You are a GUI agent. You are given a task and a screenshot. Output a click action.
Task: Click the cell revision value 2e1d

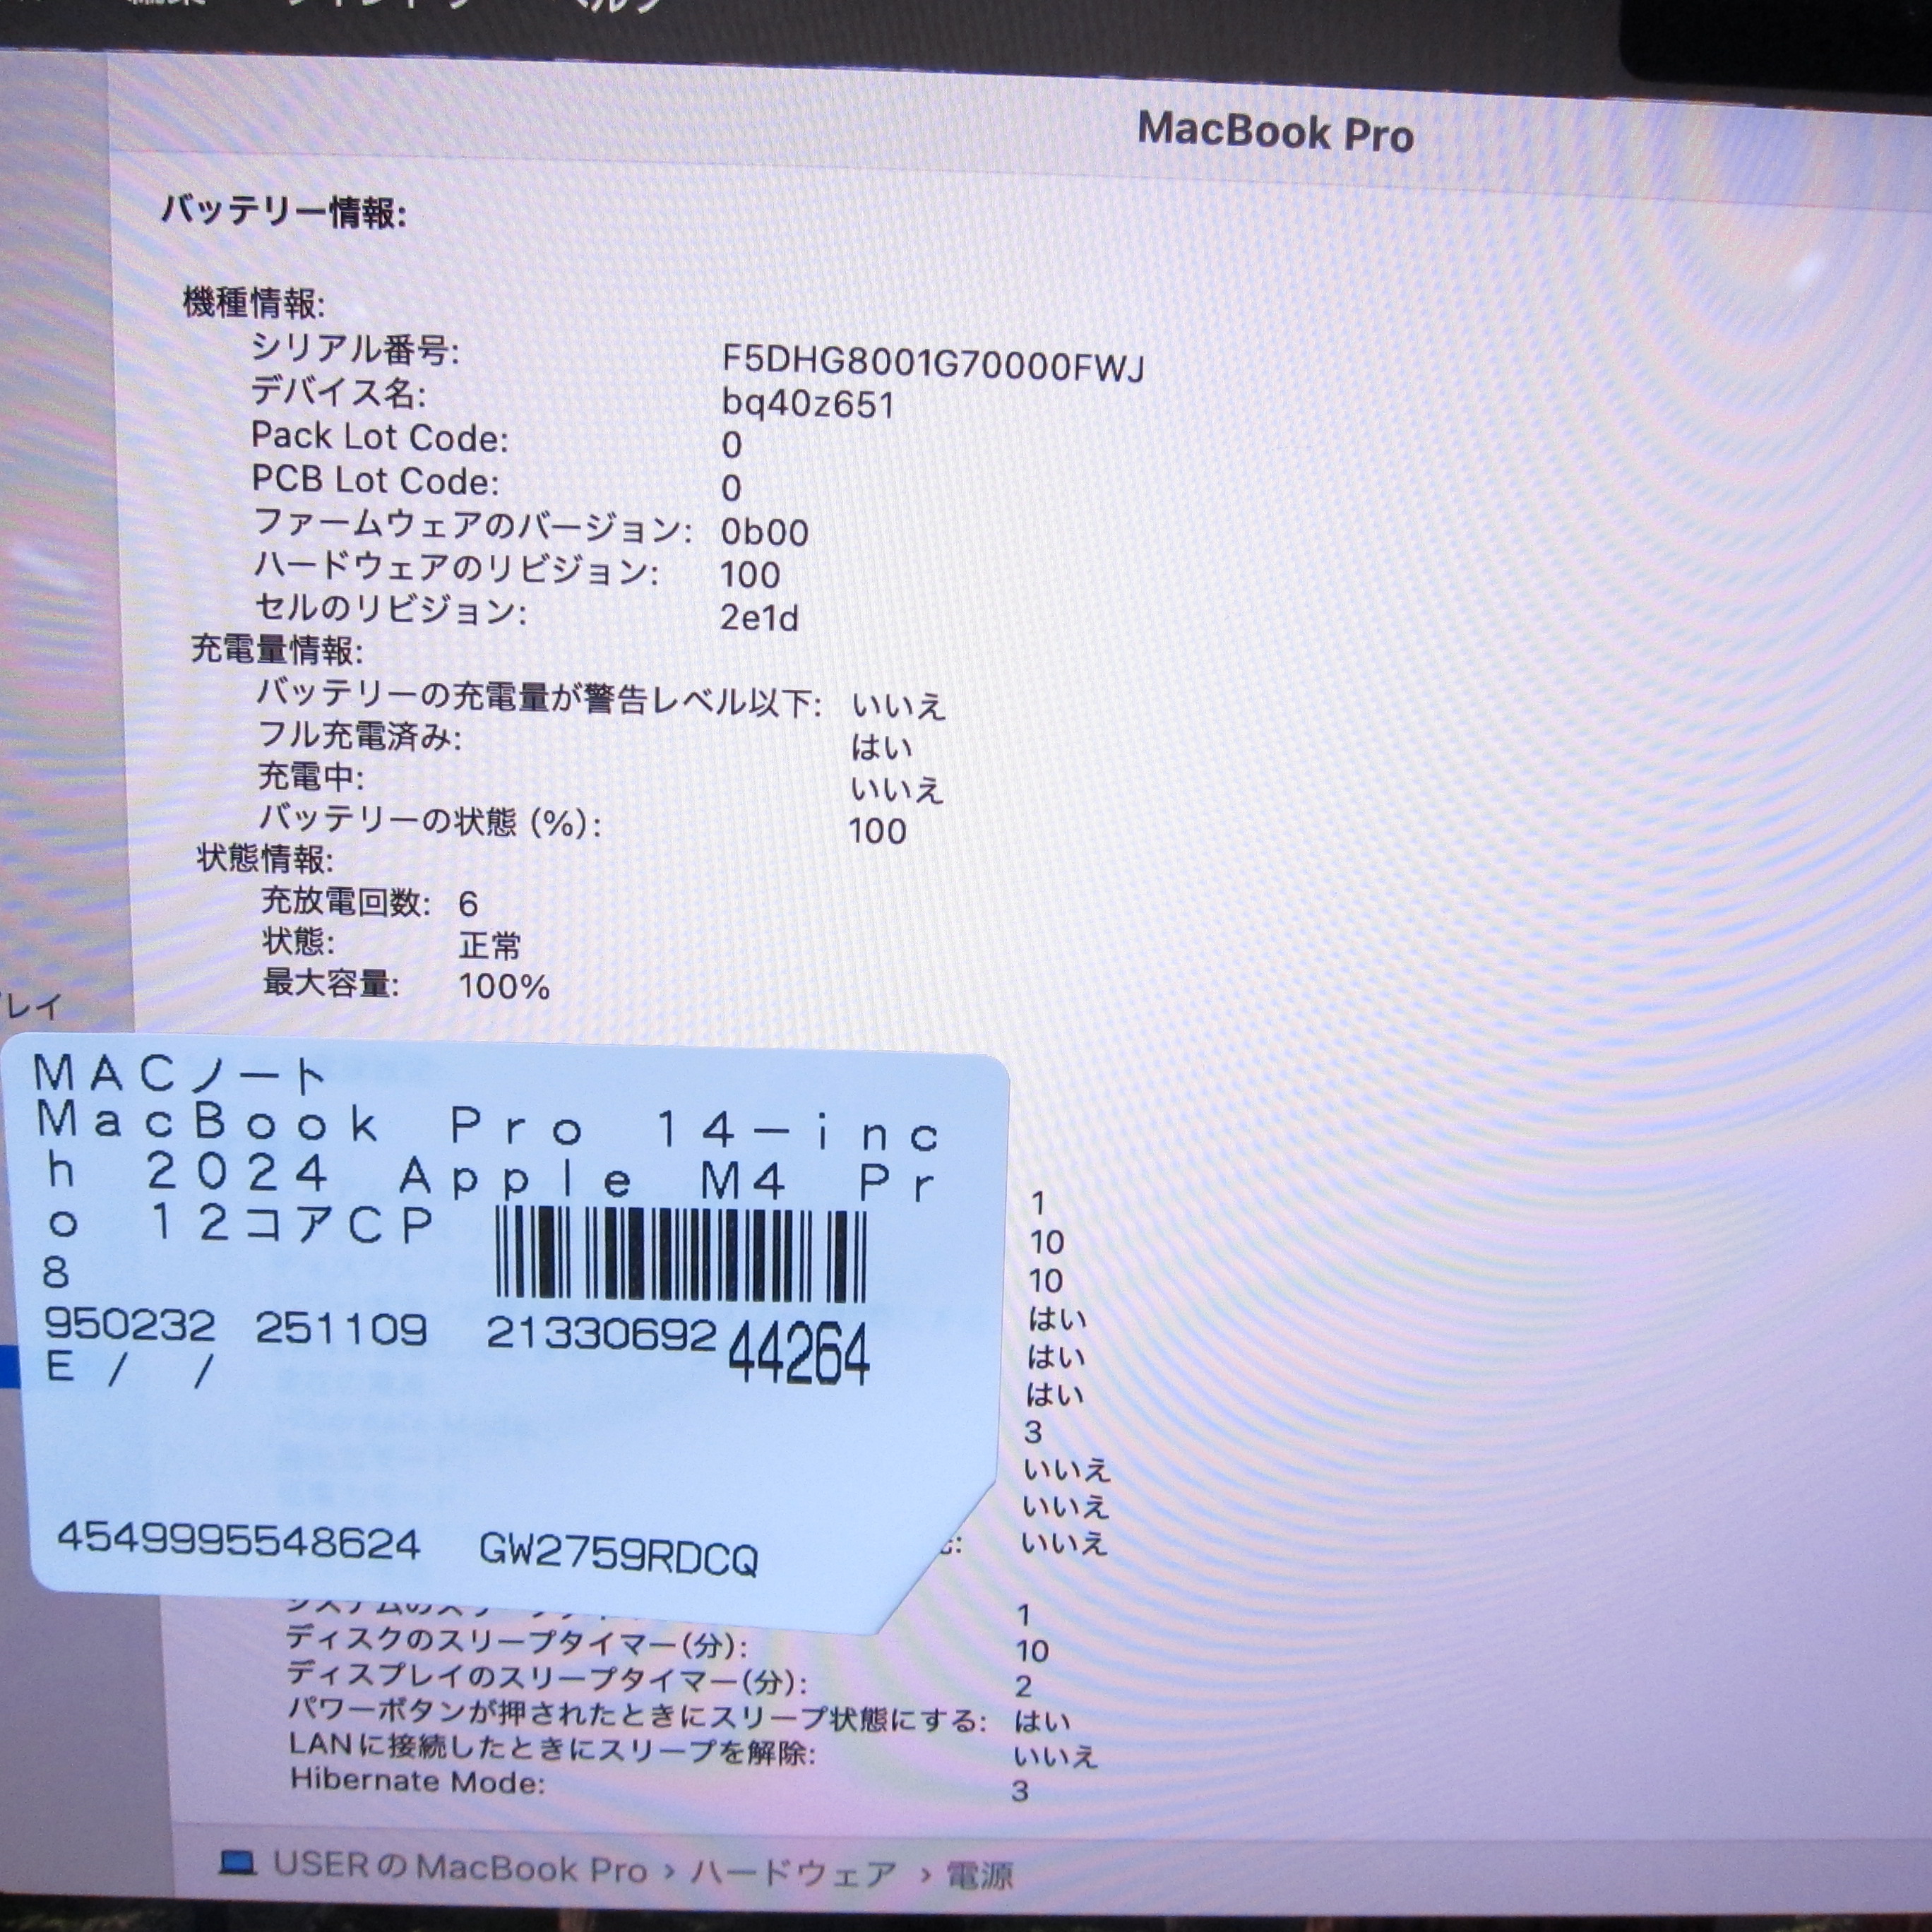[x=759, y=618]
